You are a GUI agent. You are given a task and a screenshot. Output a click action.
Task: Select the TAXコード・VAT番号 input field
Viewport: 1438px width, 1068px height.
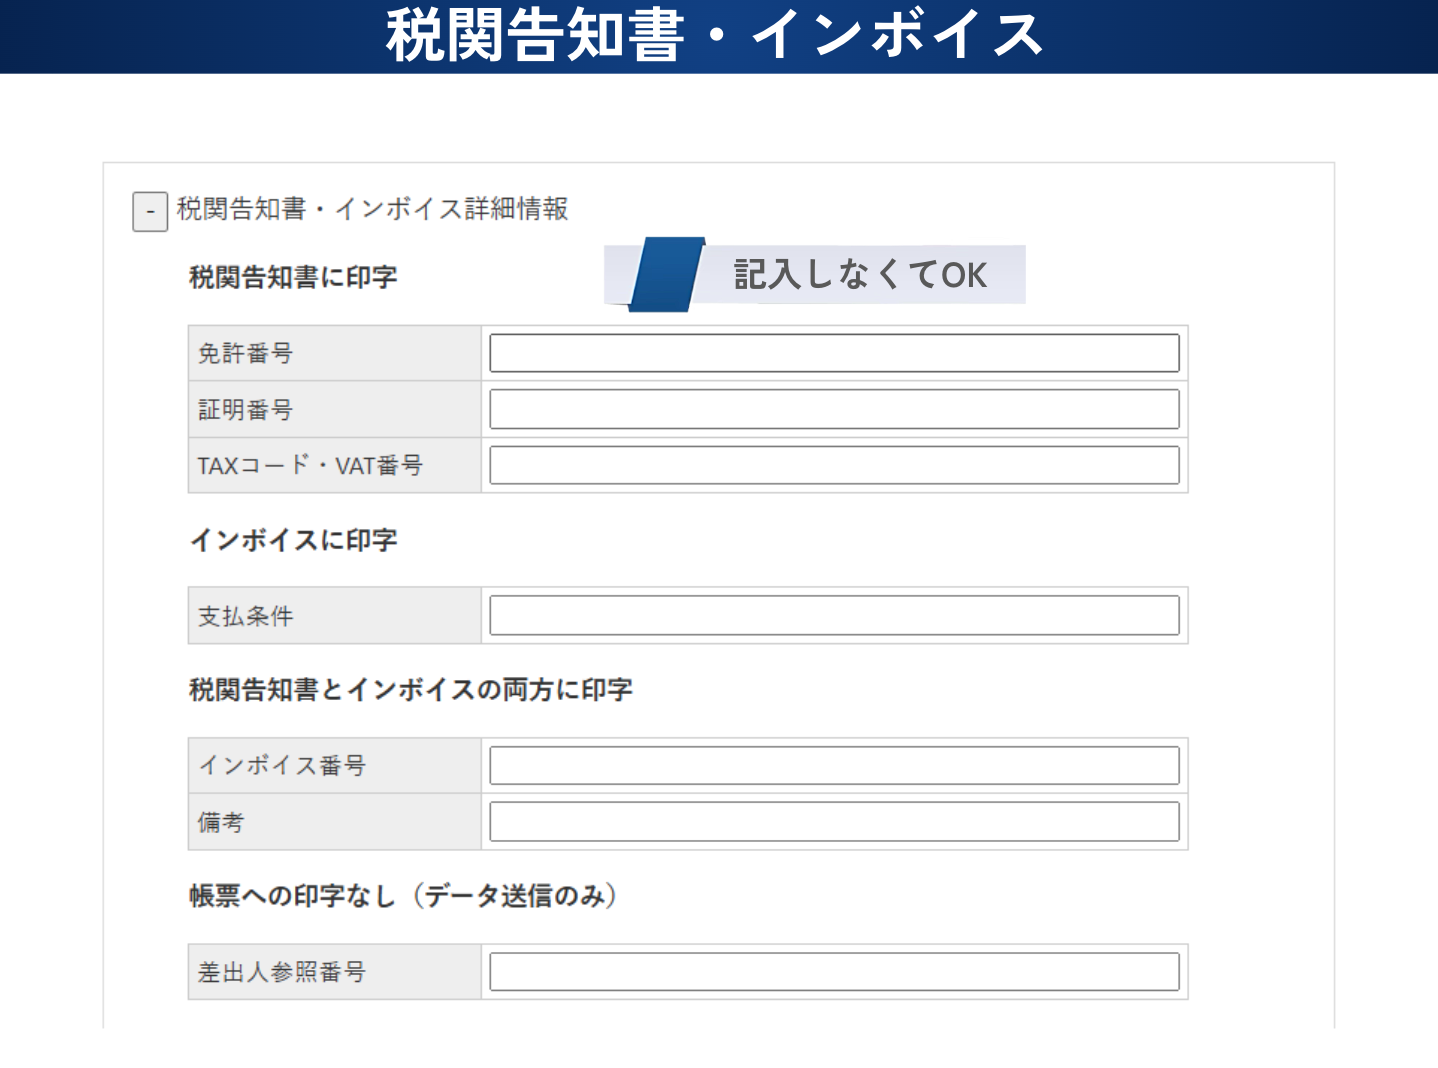(x=834, y=465)
